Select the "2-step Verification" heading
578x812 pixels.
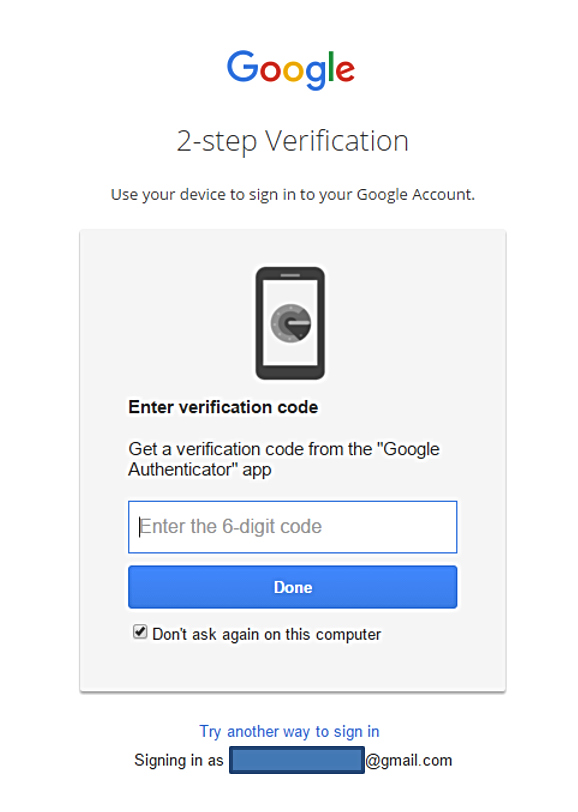[x=293, y=141]
